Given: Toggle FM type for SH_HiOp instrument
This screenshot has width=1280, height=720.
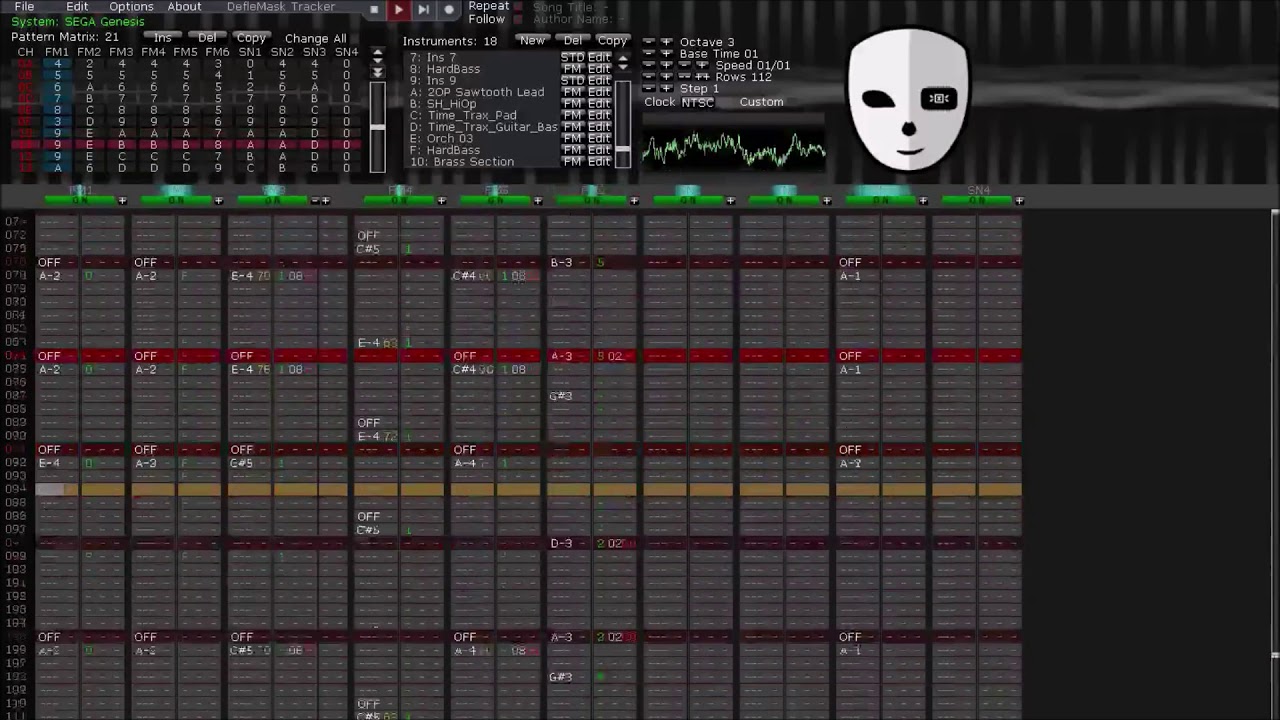Looking at the screenshot, I should coord(573,104).
